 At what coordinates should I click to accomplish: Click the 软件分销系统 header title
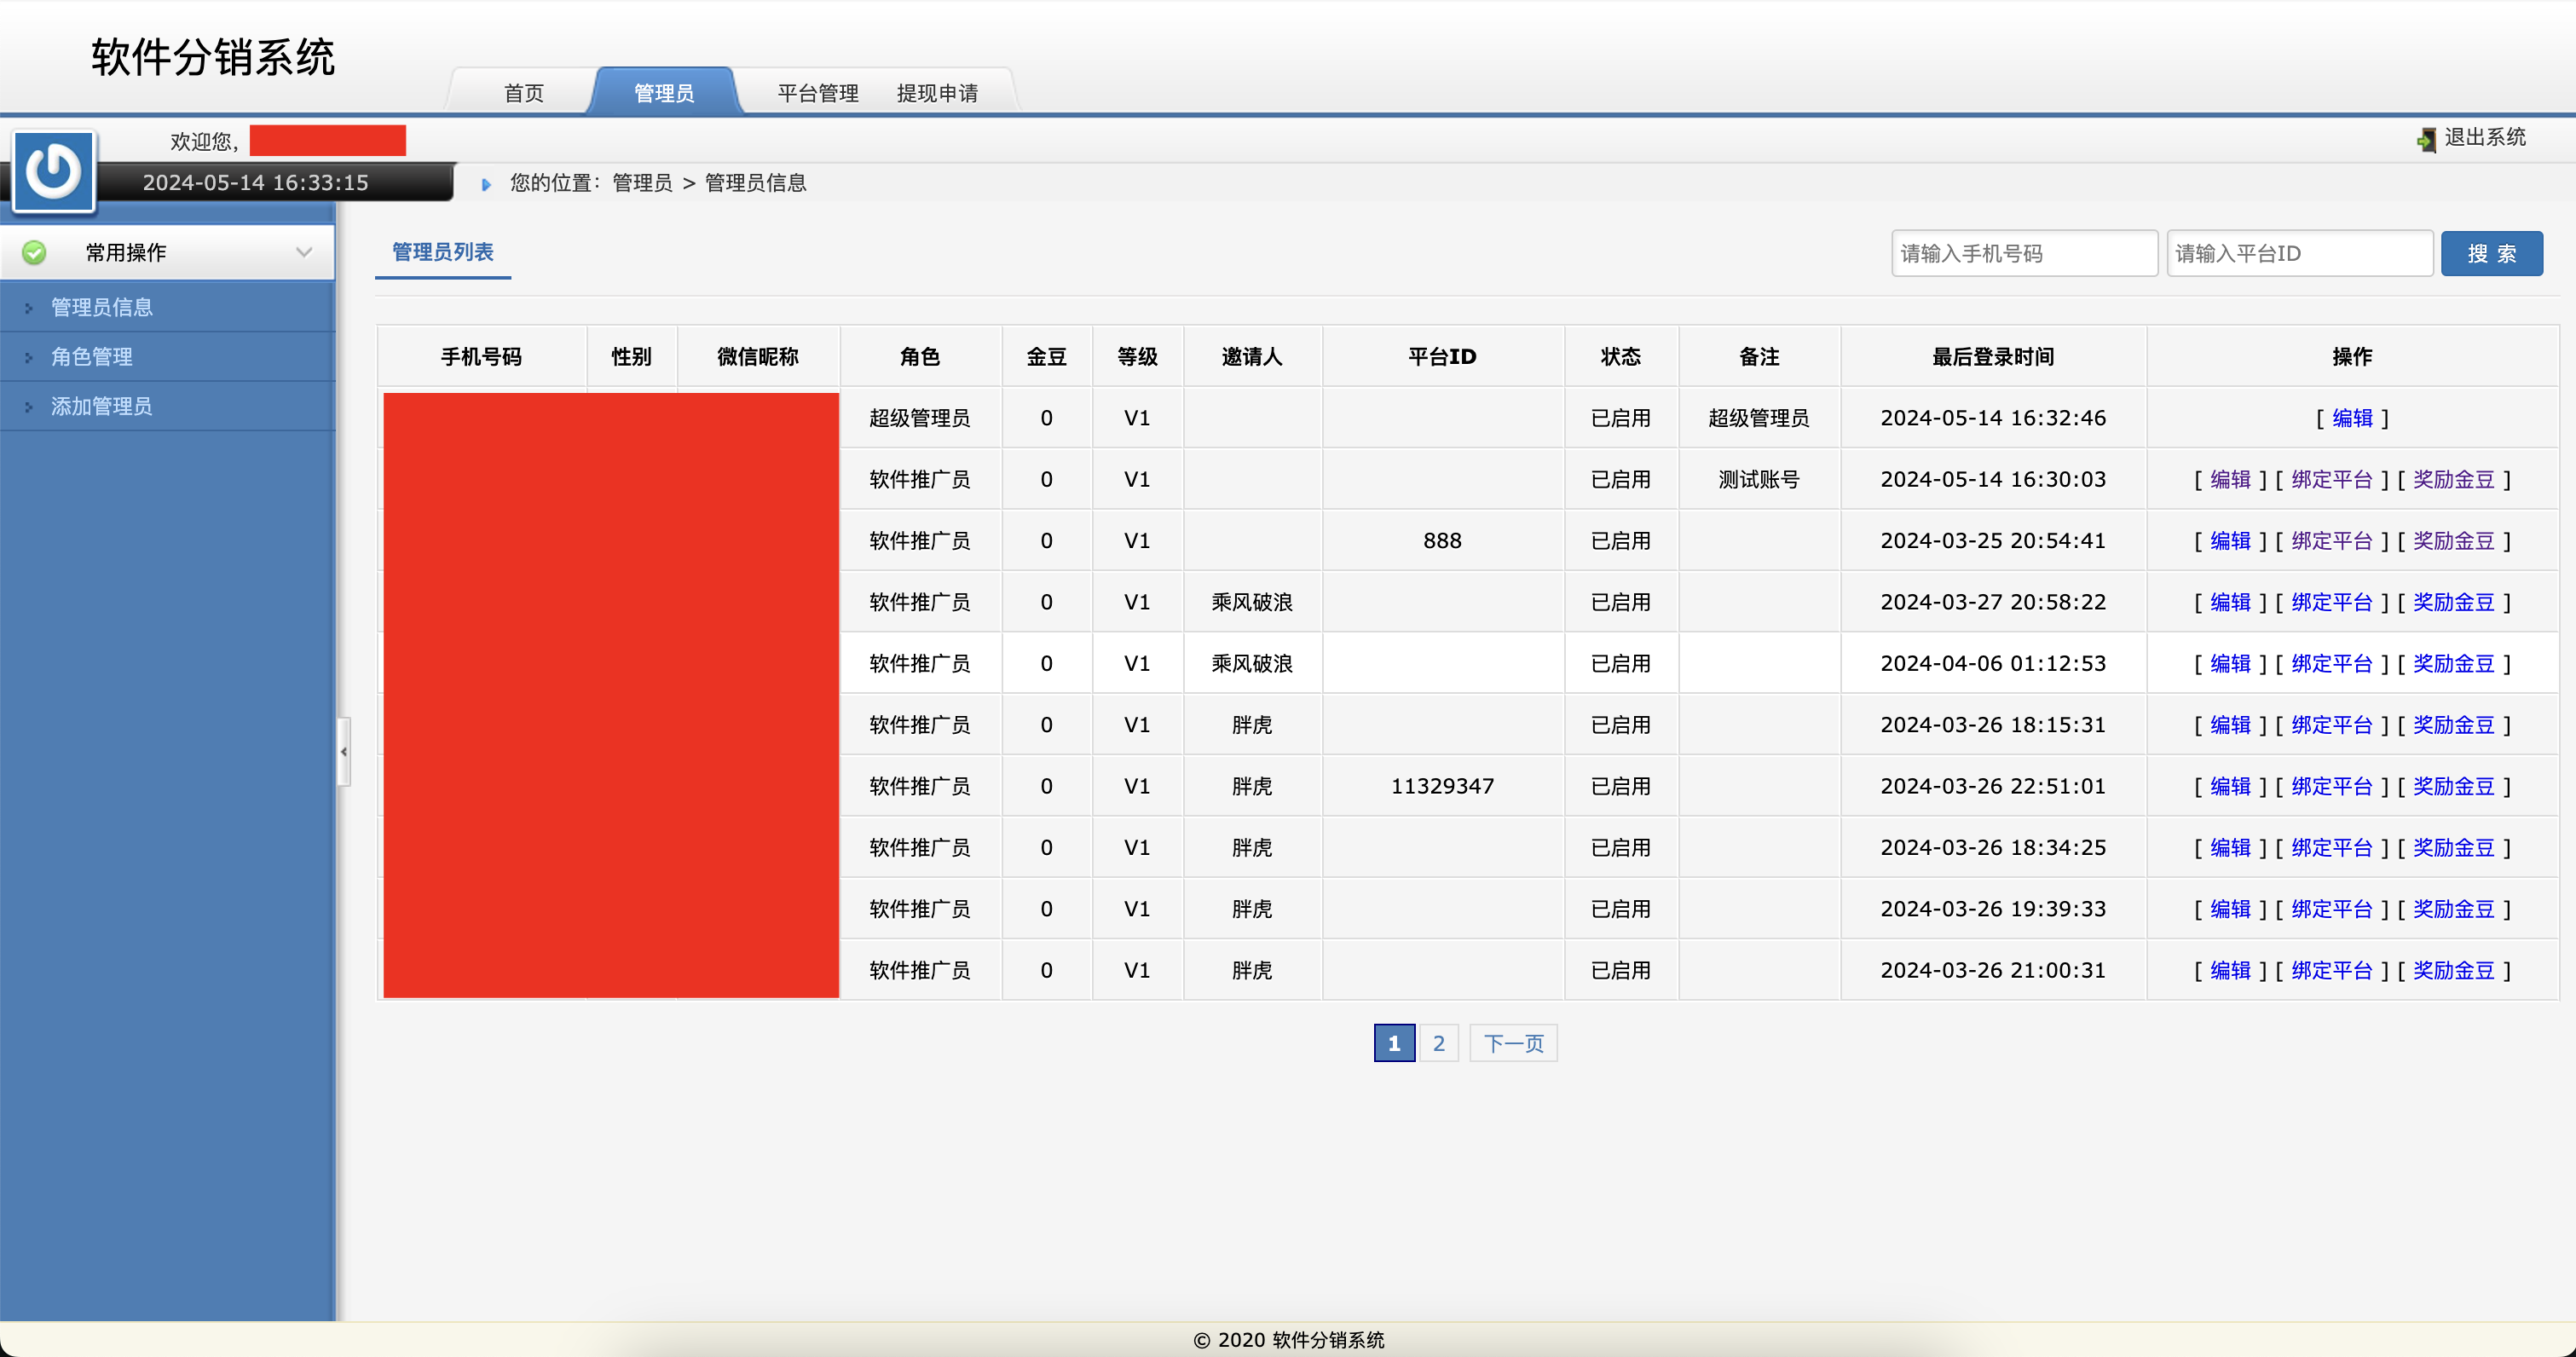[213, 57]
